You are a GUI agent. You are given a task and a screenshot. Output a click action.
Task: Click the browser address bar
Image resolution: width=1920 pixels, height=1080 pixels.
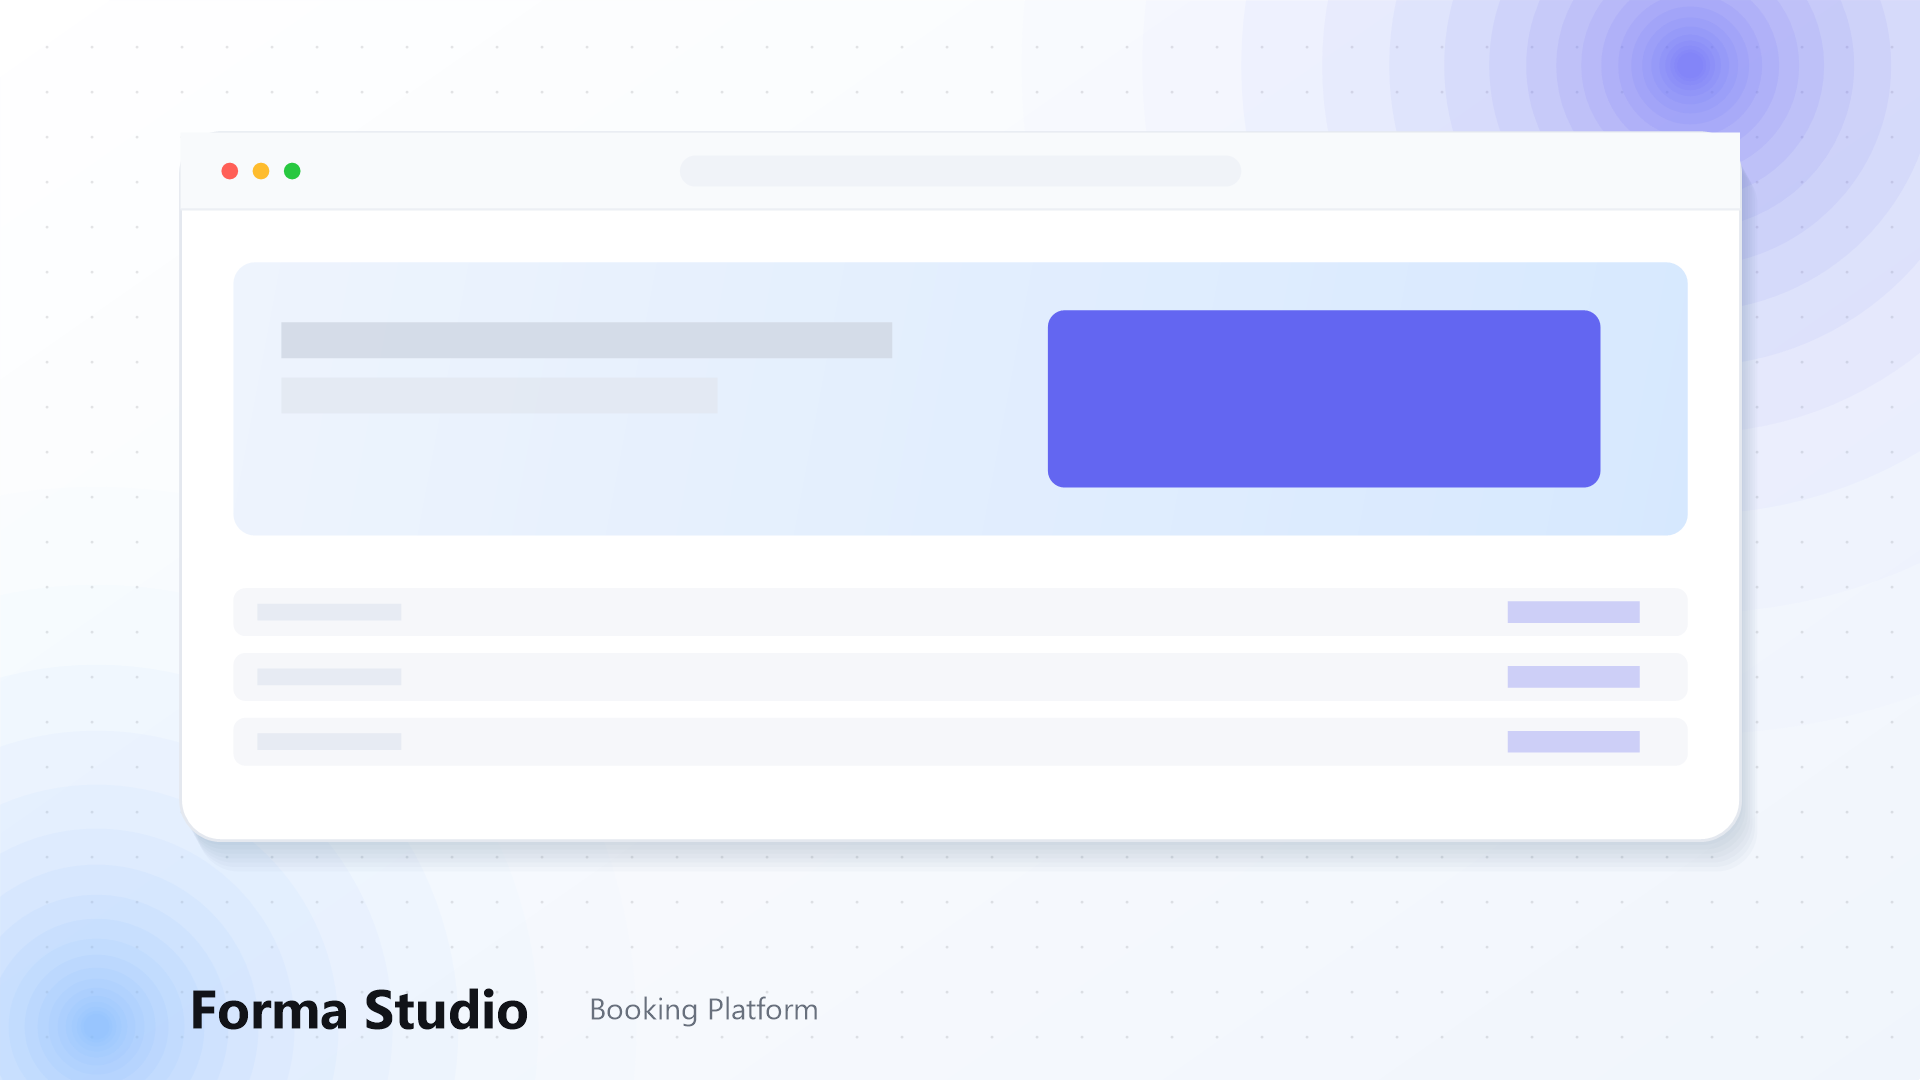(960, 171)
